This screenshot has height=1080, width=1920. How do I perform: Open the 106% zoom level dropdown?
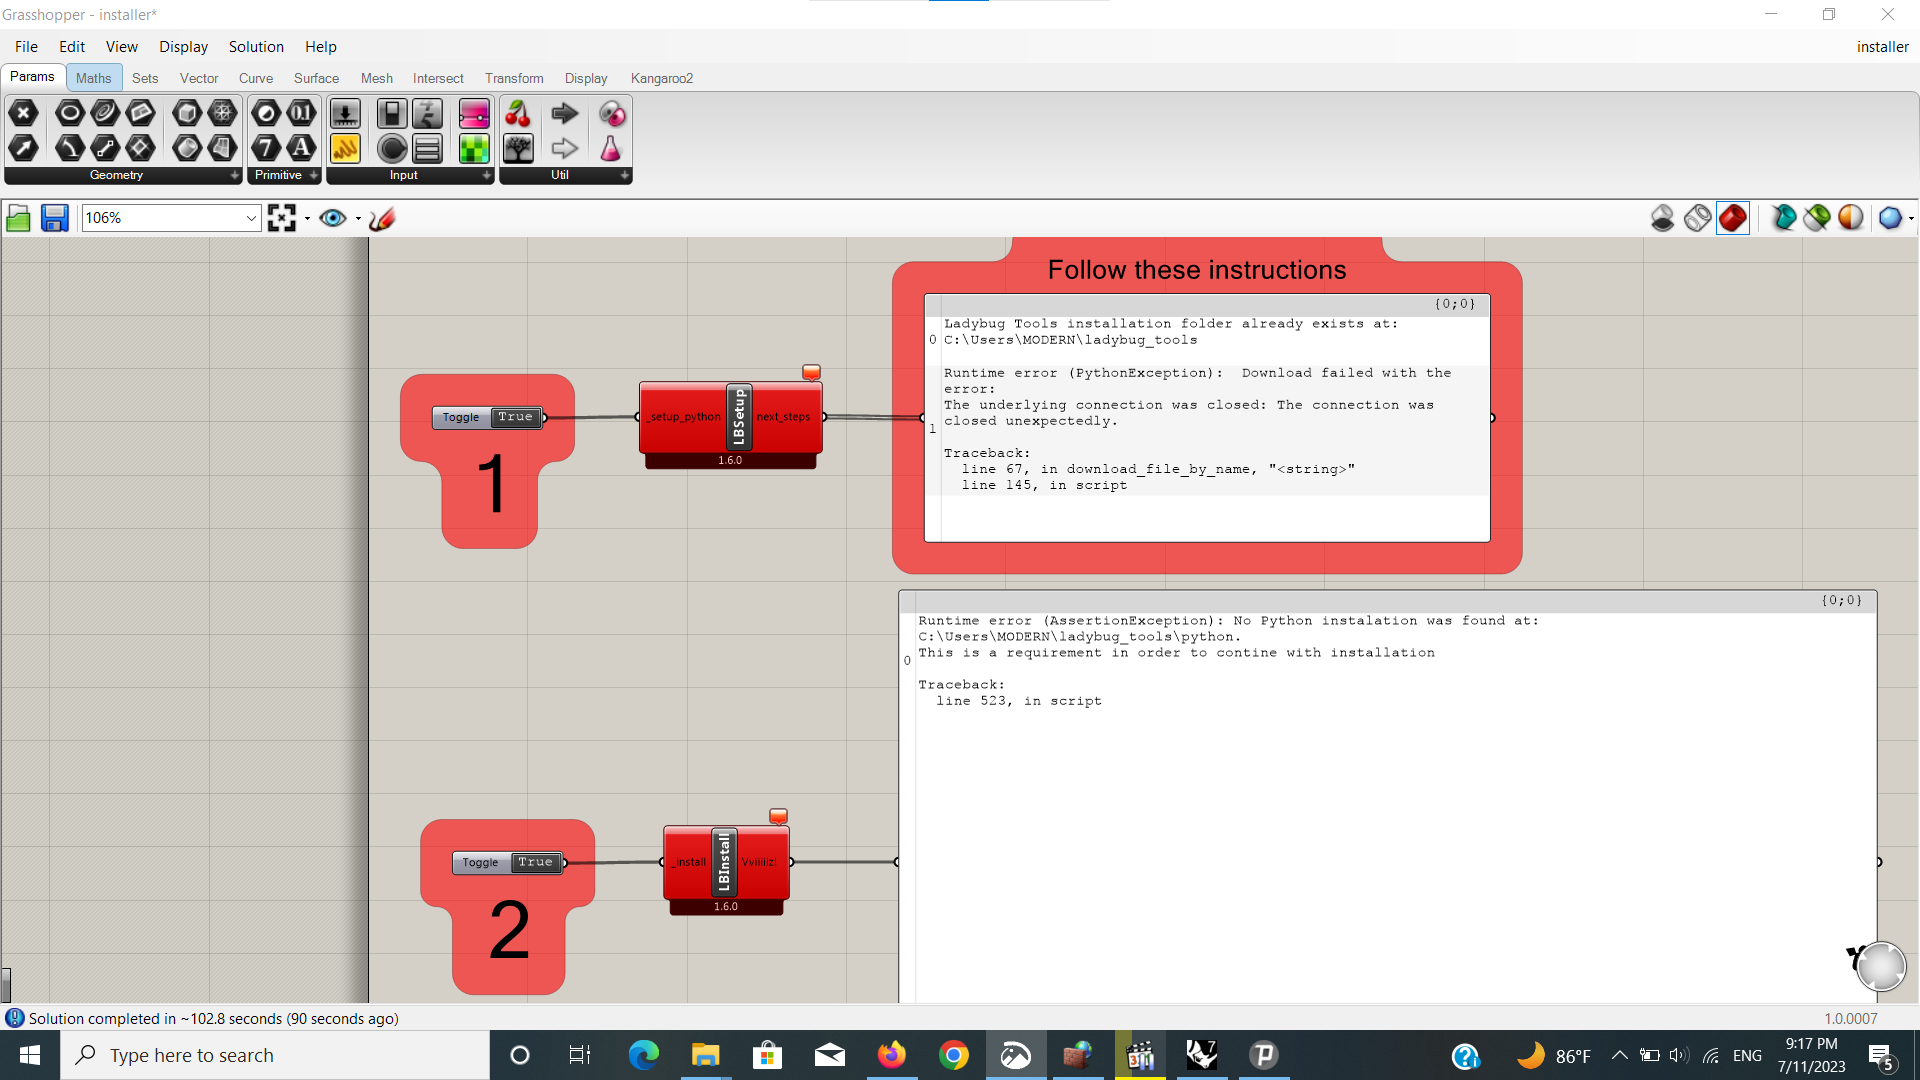pyautogui.click(x=251, y=218)
